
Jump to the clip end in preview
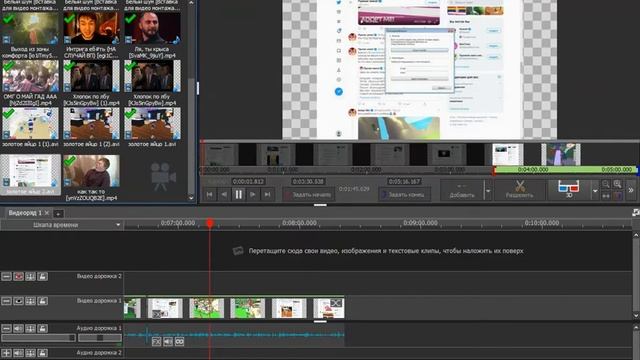tap(267, 194)
